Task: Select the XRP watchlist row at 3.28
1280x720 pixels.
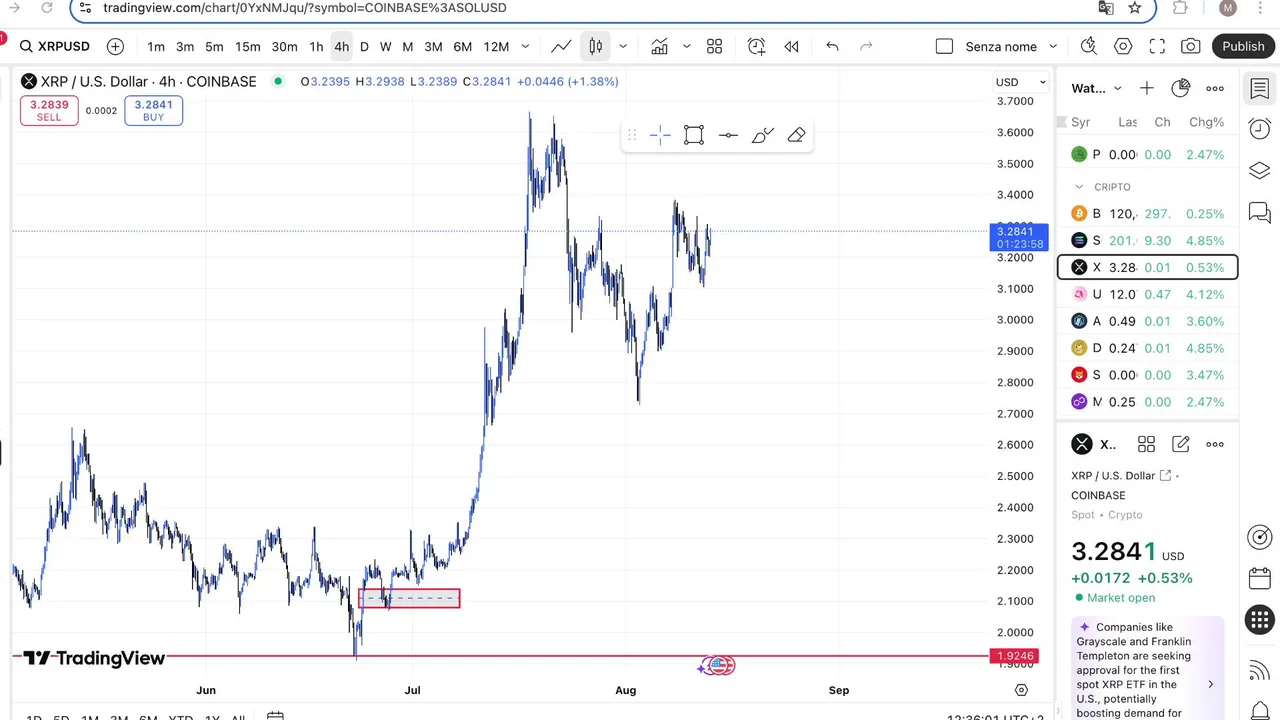Action: 1148,268
